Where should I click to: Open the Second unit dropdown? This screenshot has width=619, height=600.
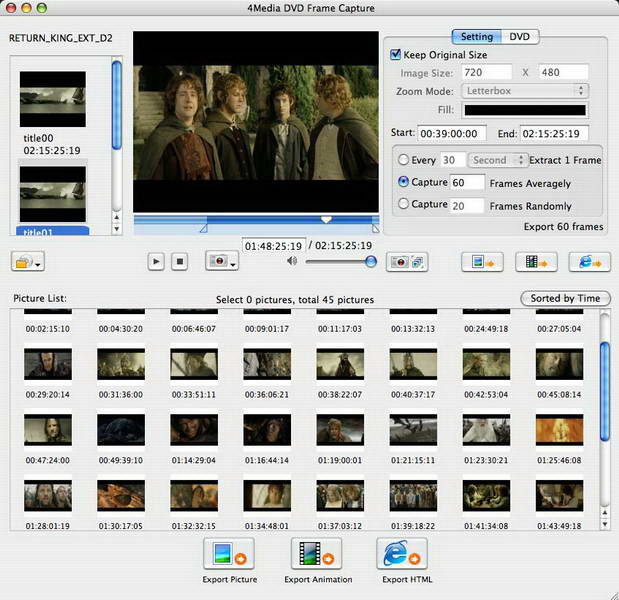(x=498, y=160)
